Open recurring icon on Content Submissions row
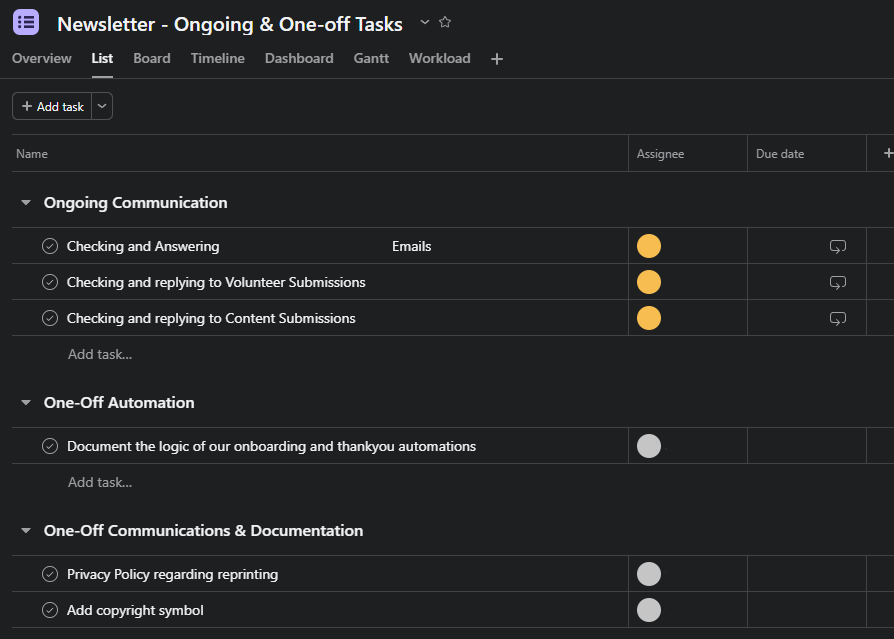894x639 pixels. click(838, 318)
